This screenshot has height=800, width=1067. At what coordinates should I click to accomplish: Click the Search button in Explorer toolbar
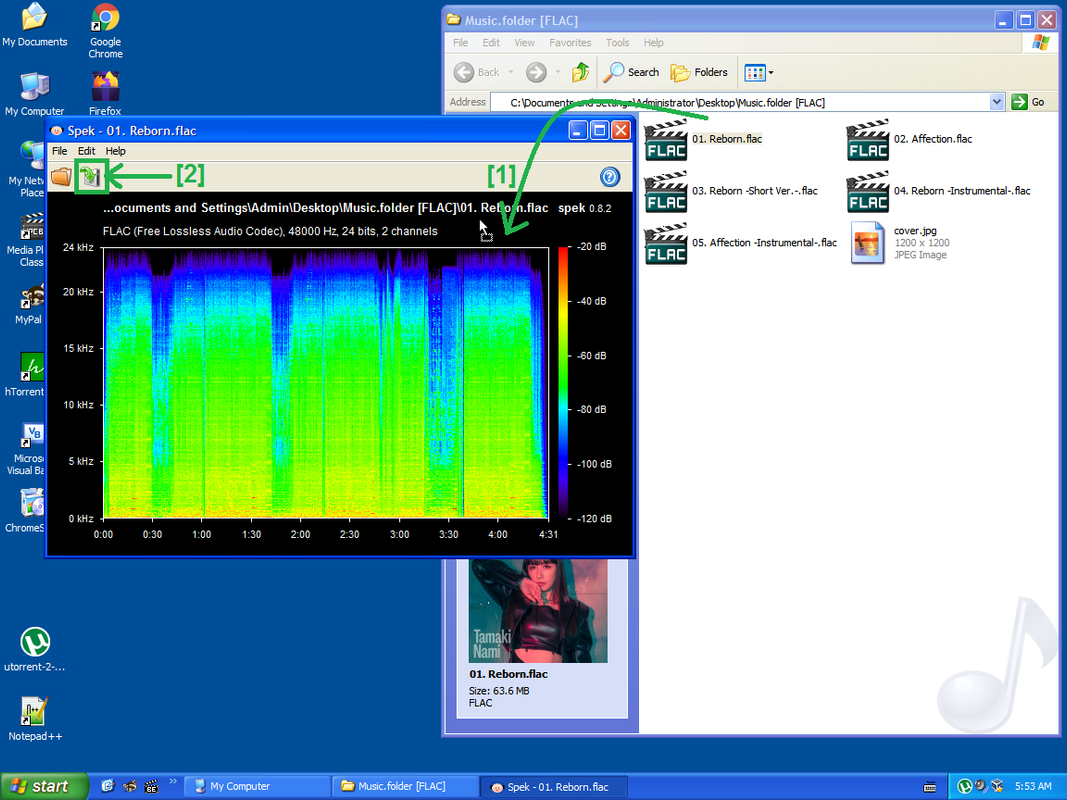pos(631,72)
